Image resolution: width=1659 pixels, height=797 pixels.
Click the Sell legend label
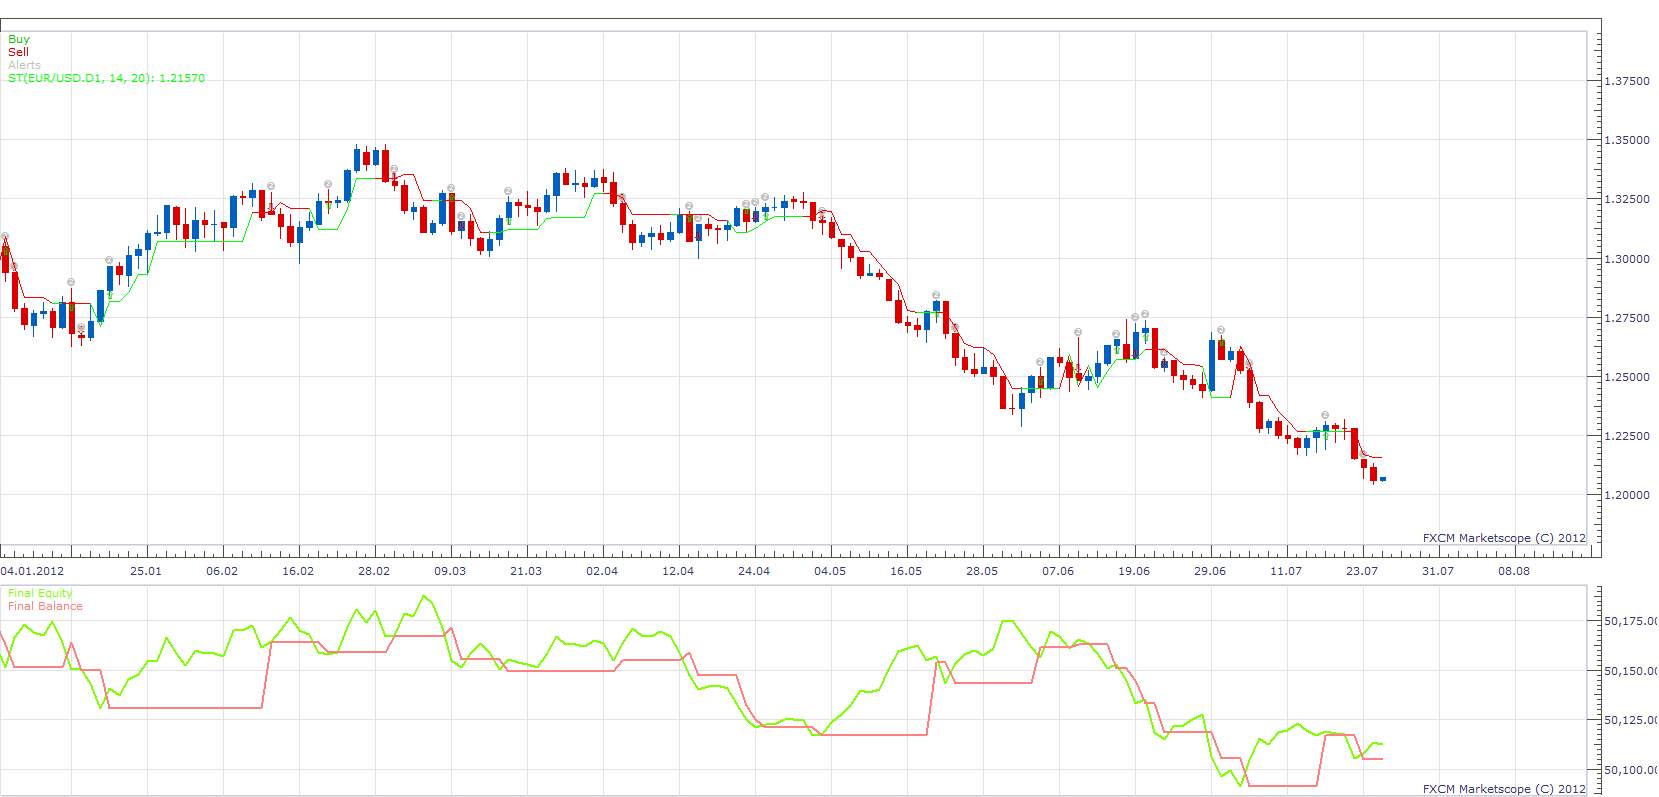19,52
